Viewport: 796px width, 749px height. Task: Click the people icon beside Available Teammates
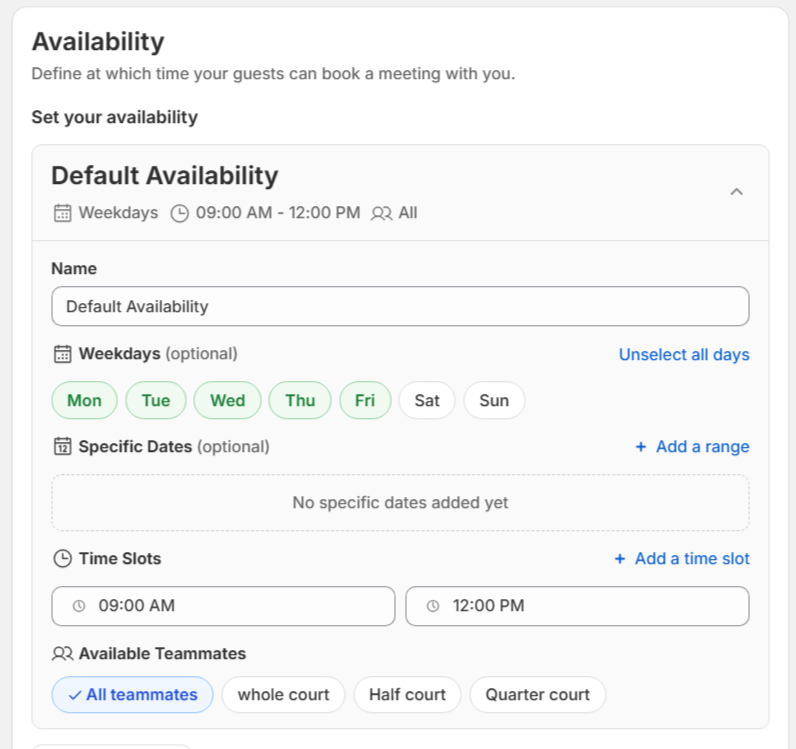tap(62, 654)
